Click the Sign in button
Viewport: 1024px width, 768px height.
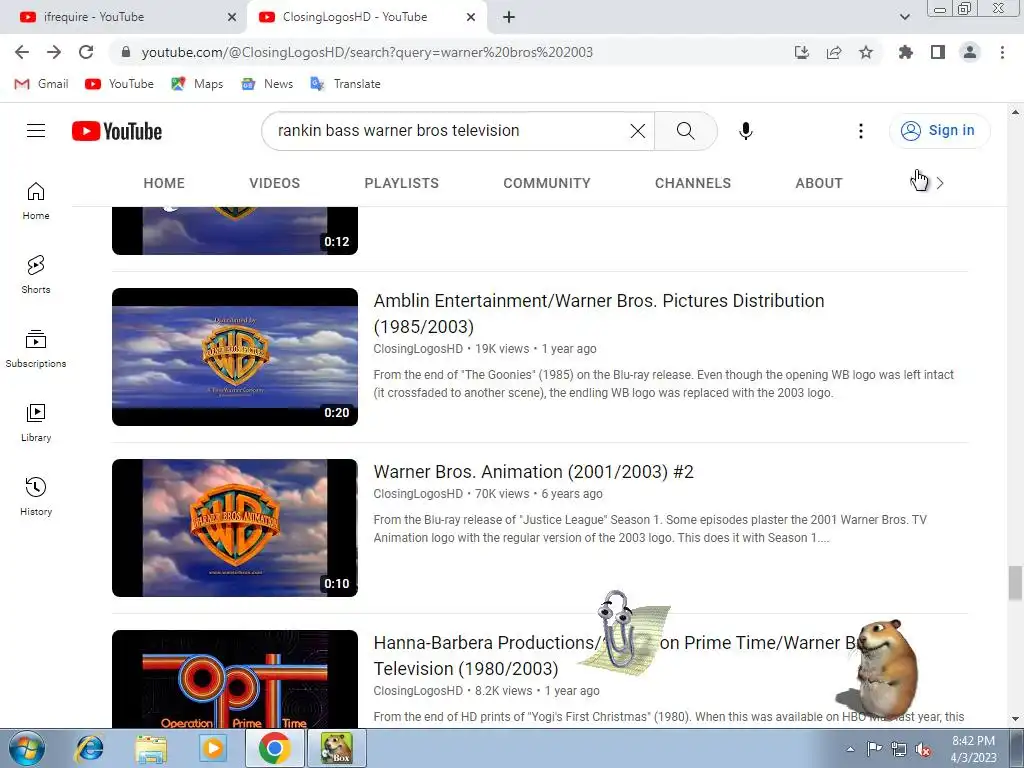pos(939,131)
